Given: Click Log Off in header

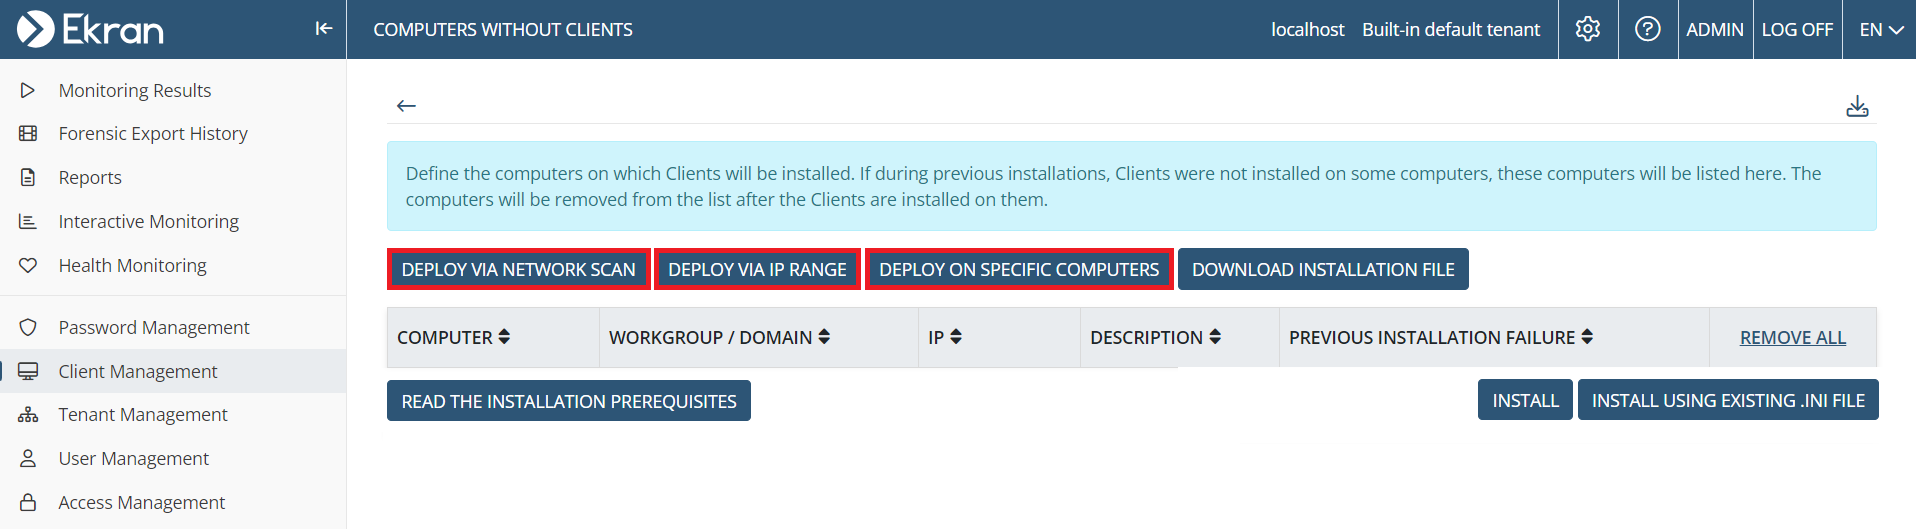Looking at the screenshot, I should click(x=1796, y=30).
